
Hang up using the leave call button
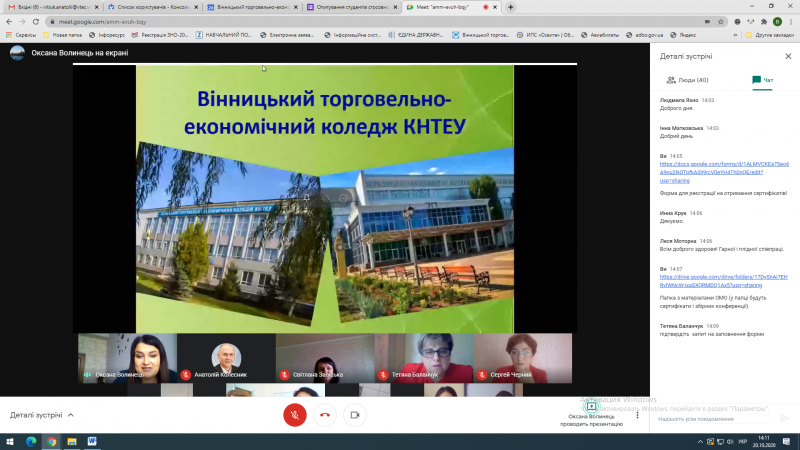click(324, 415)
